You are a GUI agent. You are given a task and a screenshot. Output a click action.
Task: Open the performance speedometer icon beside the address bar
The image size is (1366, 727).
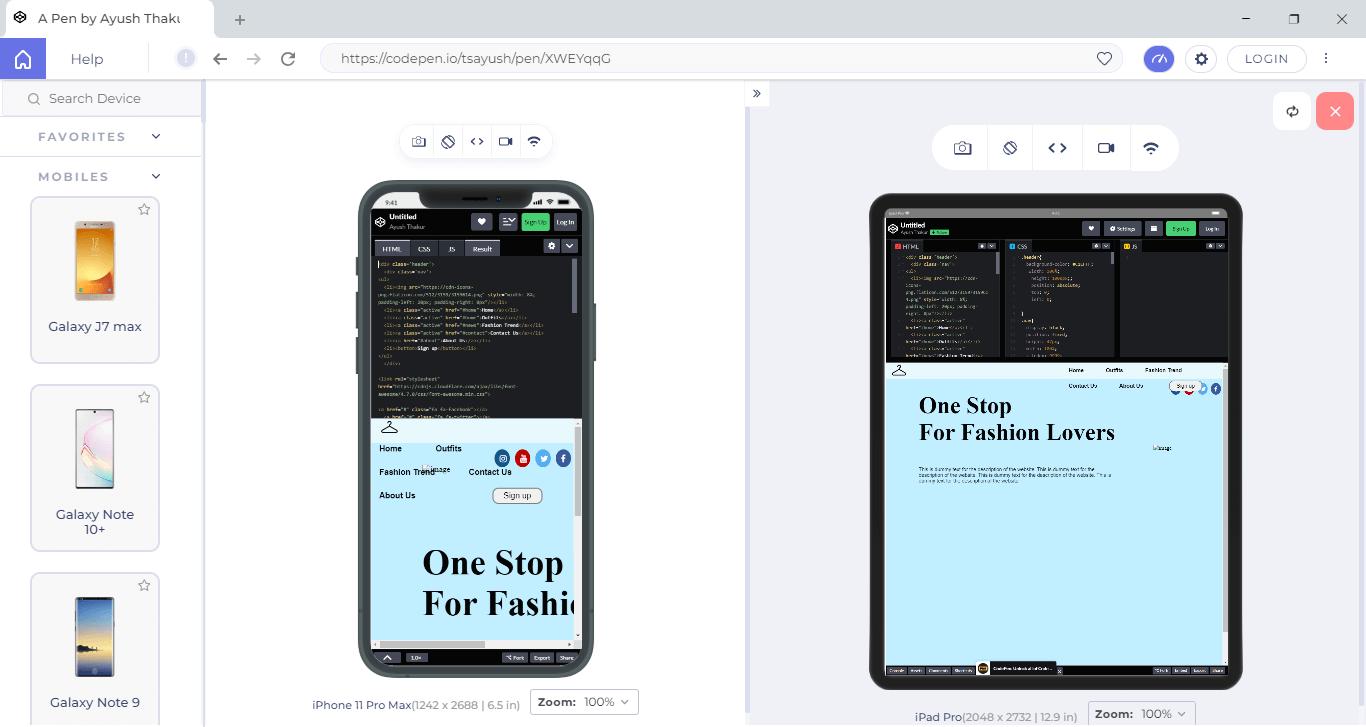pyautogui.click(x=1158, y=58)
